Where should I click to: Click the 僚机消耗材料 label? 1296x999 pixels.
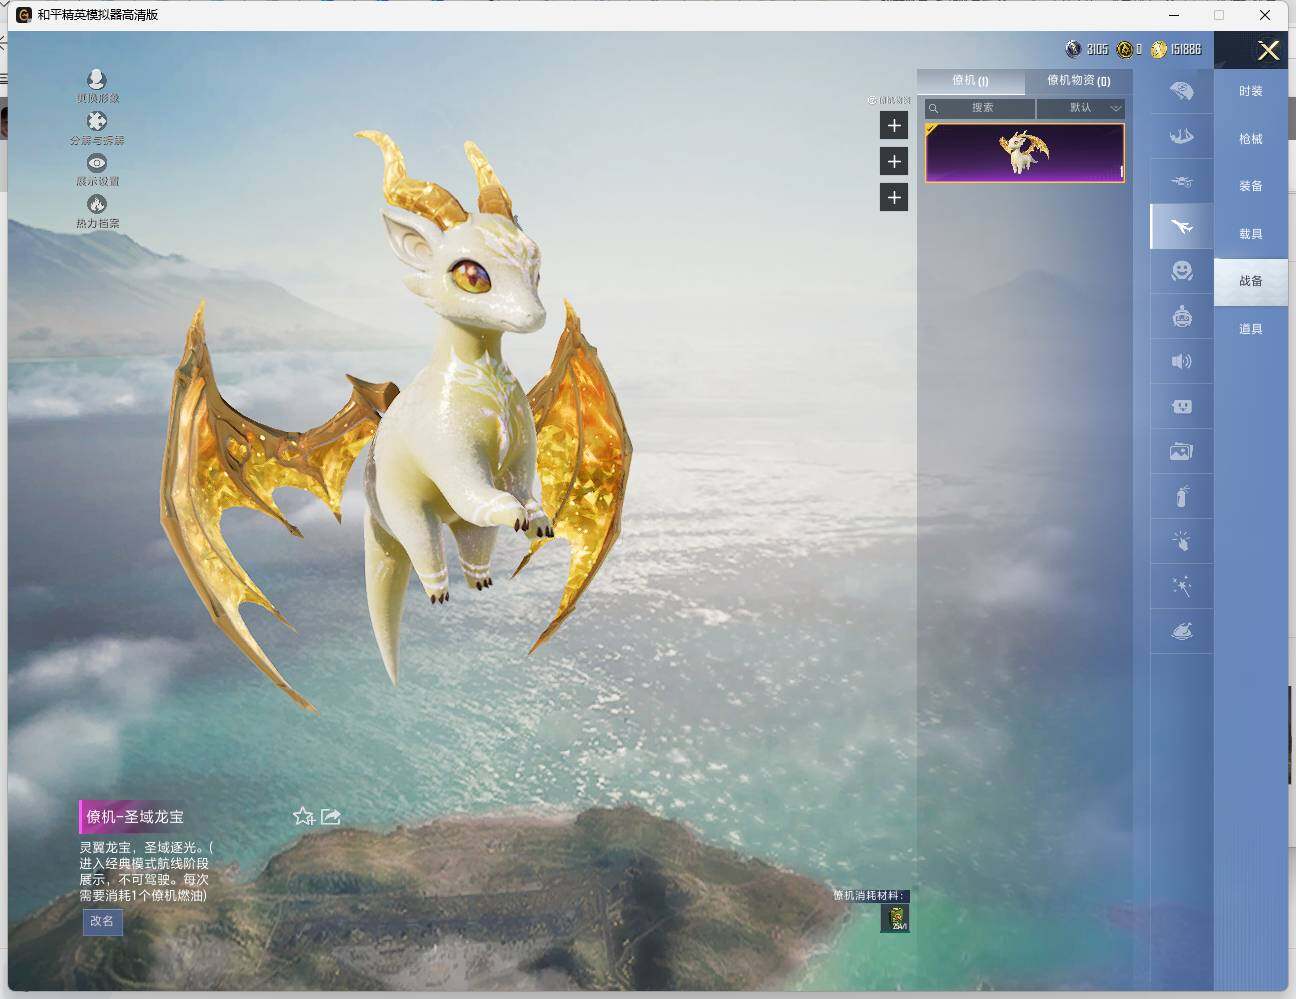click(869, 895)
